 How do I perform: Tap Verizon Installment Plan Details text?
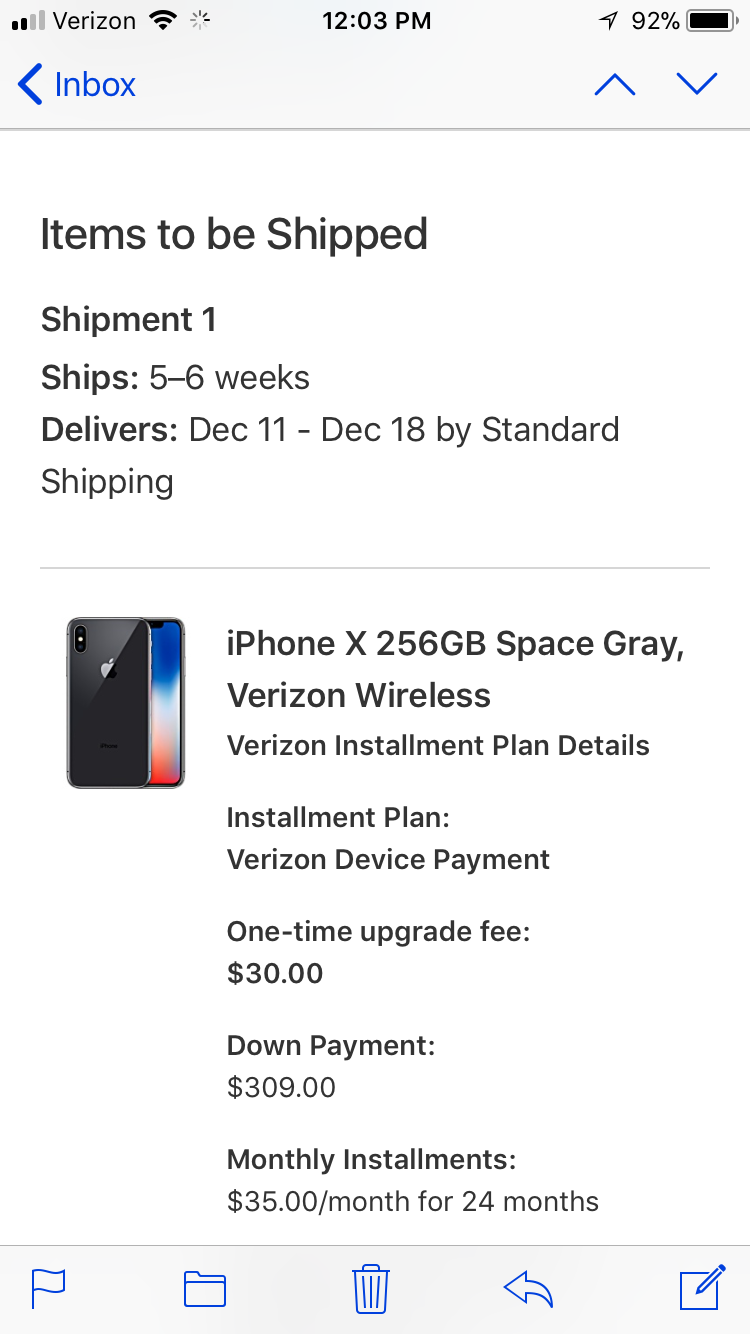click(x=438, y=746)
